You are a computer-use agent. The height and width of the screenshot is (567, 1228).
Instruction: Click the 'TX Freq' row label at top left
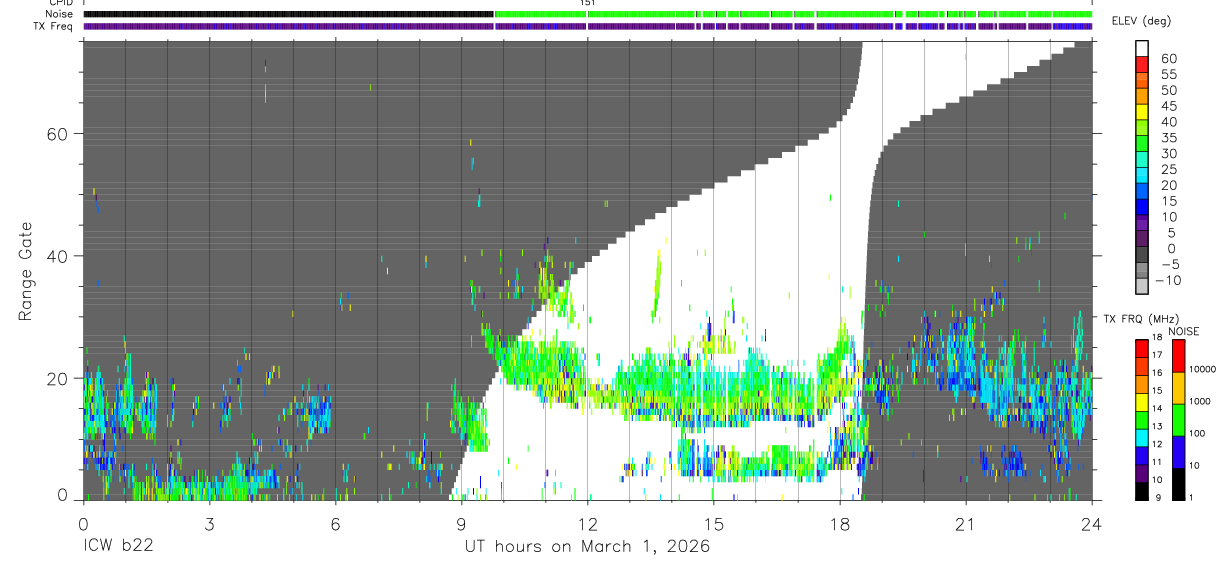[54, 26]
